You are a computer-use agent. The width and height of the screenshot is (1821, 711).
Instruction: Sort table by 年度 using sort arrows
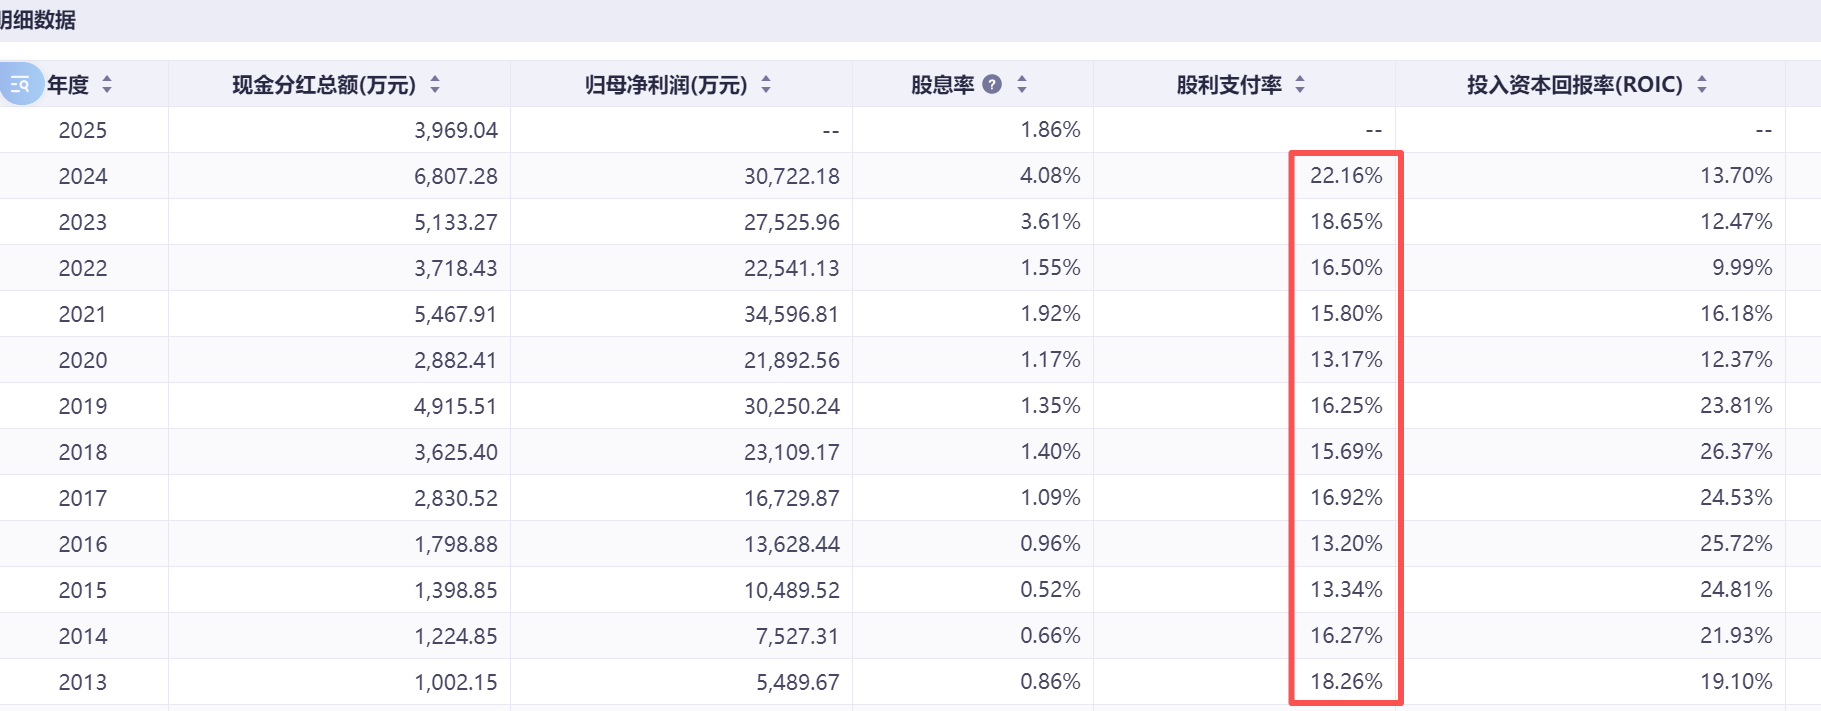[107, 85]
